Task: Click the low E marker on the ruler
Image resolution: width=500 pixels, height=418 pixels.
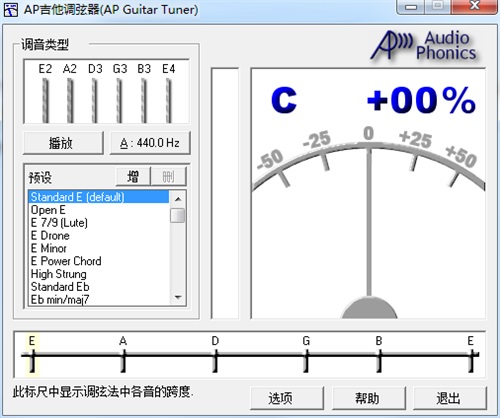Action: tap(32, 355)
